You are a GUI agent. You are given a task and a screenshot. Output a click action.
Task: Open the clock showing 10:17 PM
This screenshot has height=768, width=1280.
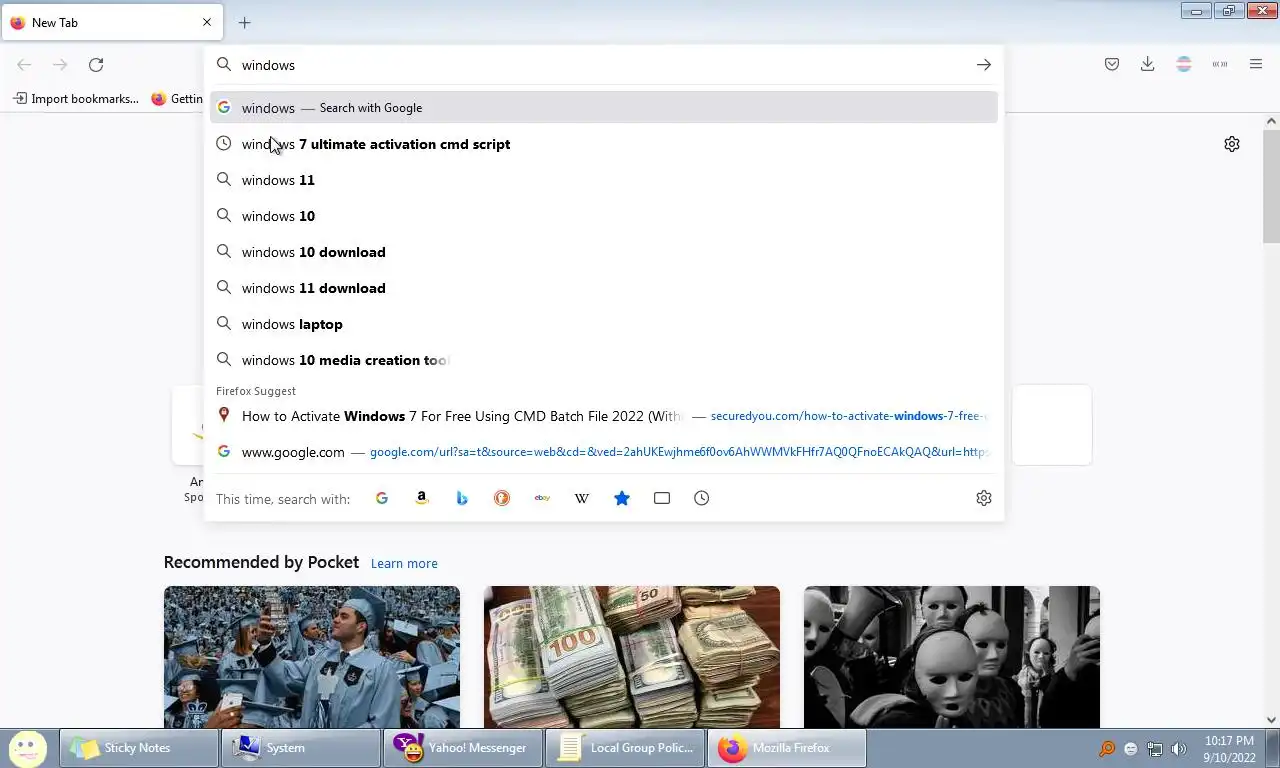(x=1230, y=749)
